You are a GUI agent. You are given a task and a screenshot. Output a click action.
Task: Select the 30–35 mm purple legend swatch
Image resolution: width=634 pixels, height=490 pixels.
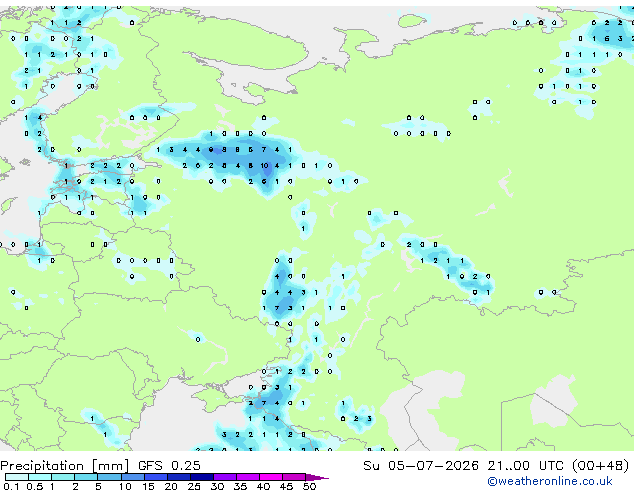coord(225,477)
